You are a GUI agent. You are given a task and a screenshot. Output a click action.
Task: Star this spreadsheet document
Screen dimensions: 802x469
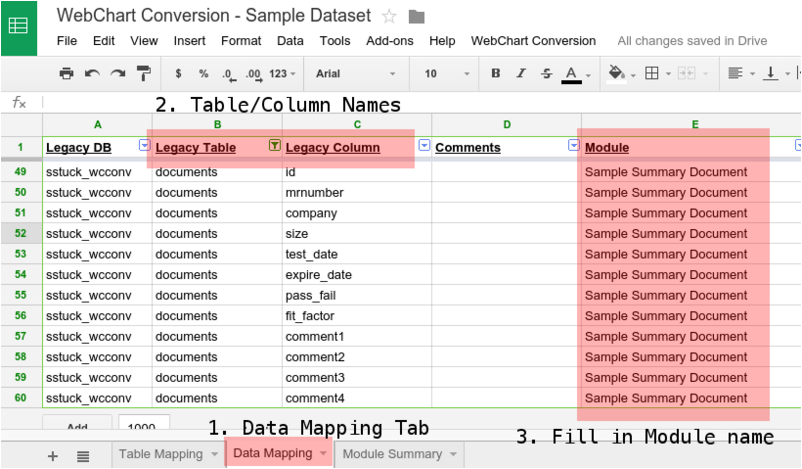(x=389, y=16)
